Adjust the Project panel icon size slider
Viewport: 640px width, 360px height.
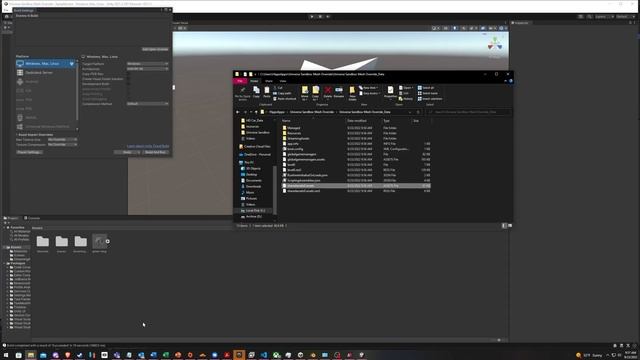point(500,340)
